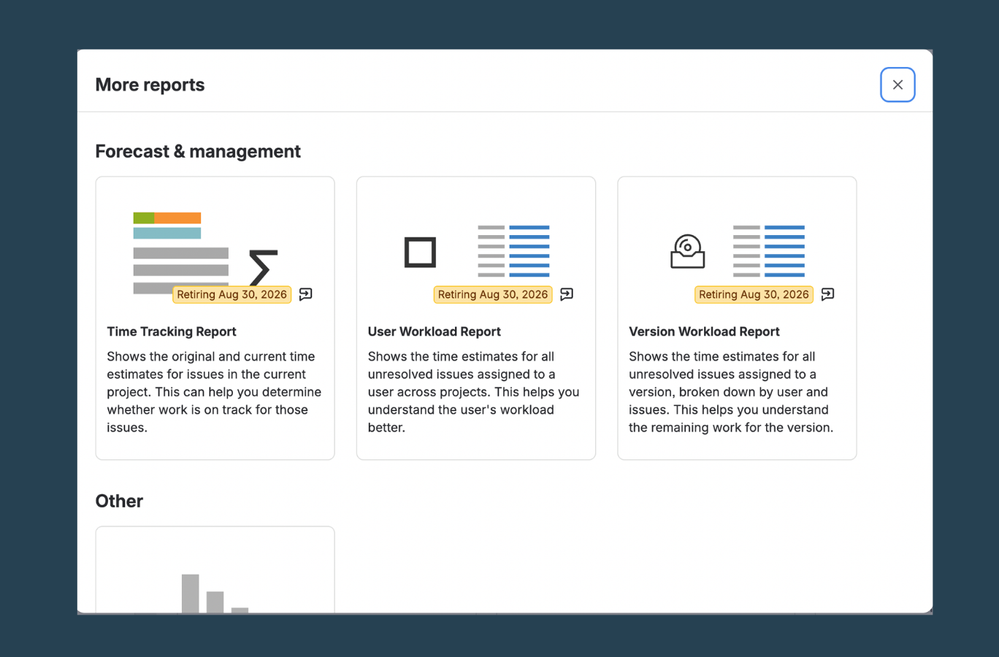Open the Version Workload Report card
The height and width of the screenshot is (657, 999).
click(737, 318)
